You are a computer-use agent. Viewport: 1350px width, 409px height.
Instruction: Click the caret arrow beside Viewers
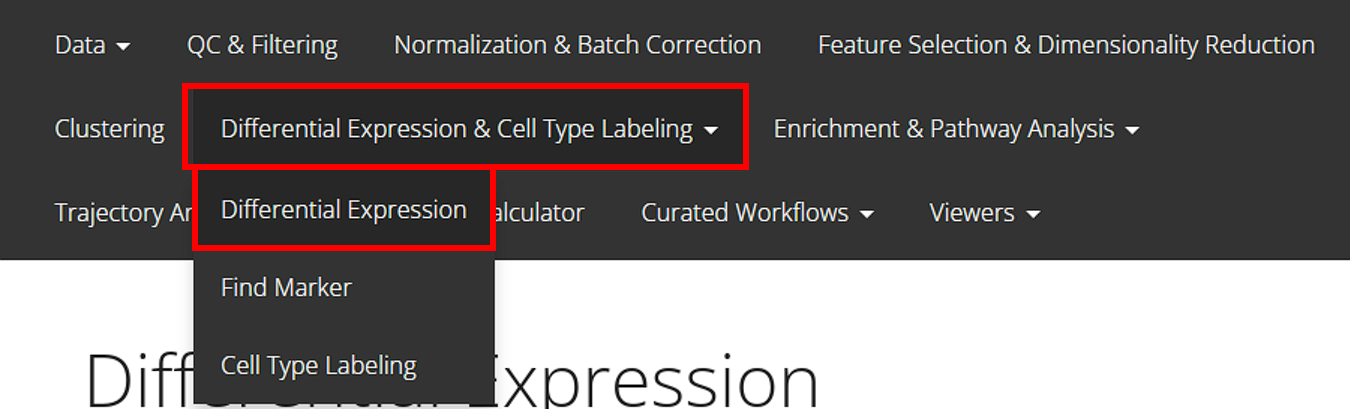(1033, 214)
